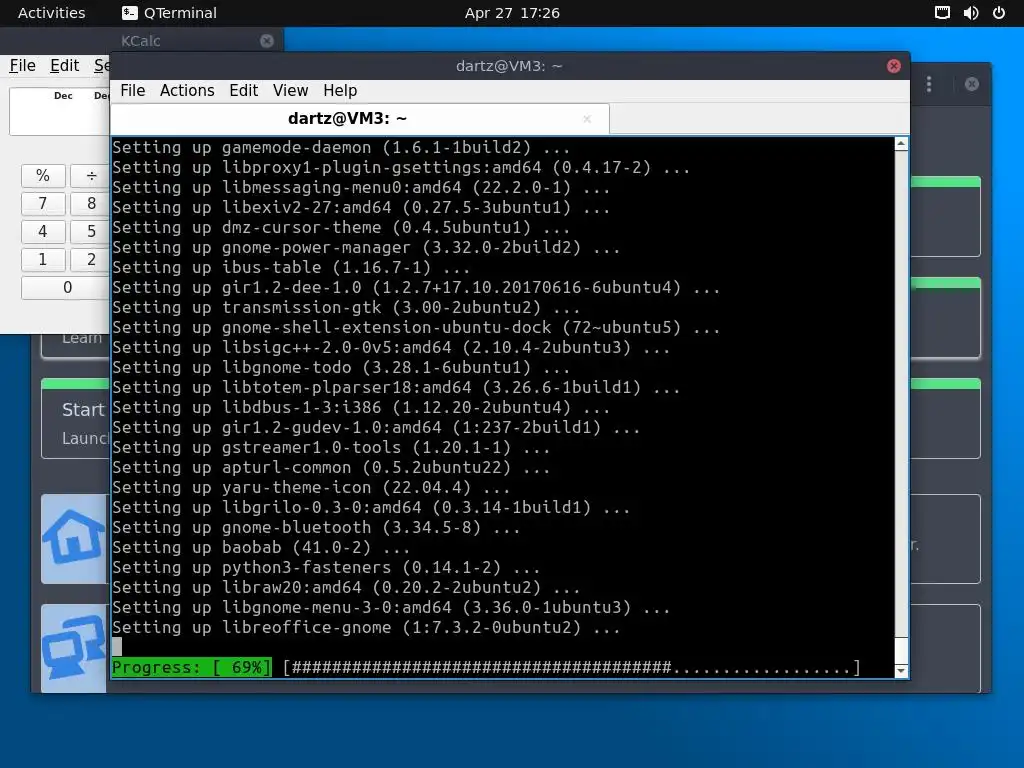Click the terminal vertical scrollbar track
Image resolution: width=1024 pixels, height=768 pixels.
pos(901,392)
